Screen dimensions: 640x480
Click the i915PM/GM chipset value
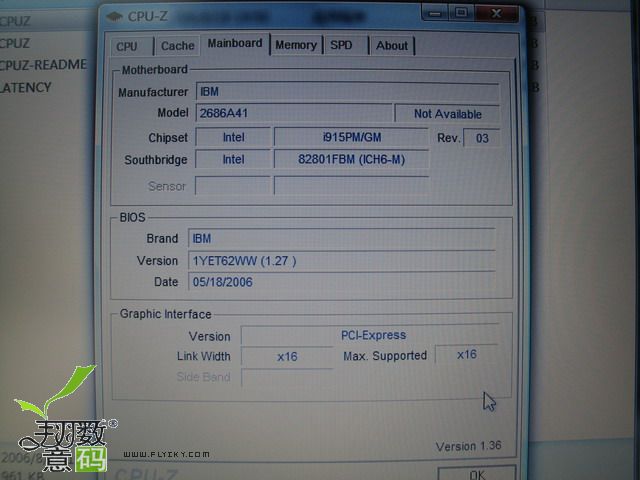point(351,137)
